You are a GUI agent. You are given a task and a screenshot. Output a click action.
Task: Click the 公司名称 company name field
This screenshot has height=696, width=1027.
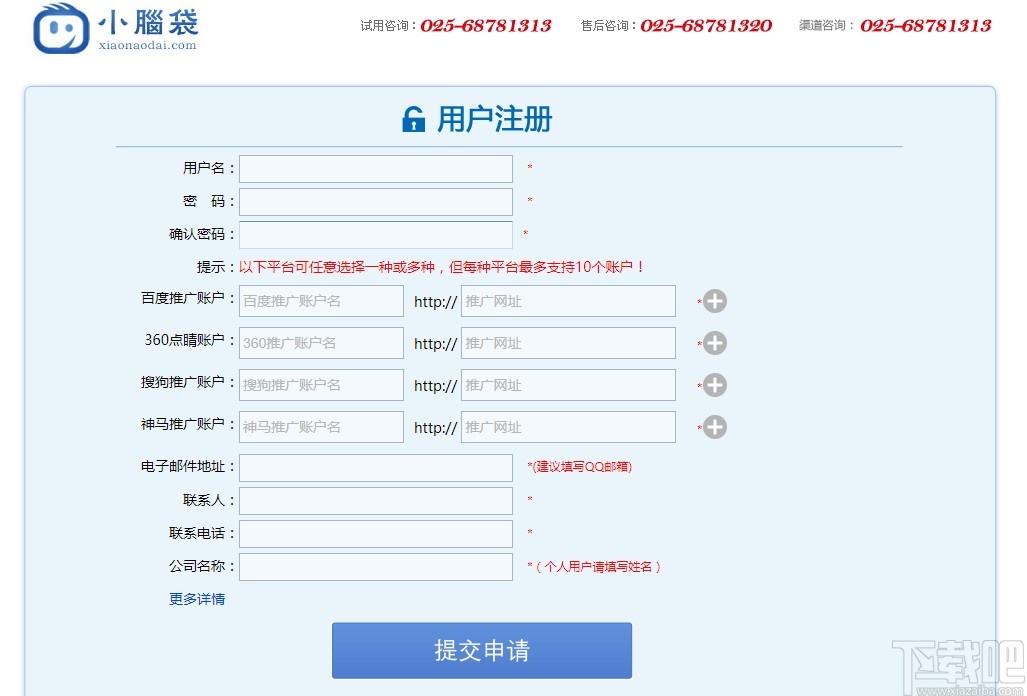[x=375, y=566]
